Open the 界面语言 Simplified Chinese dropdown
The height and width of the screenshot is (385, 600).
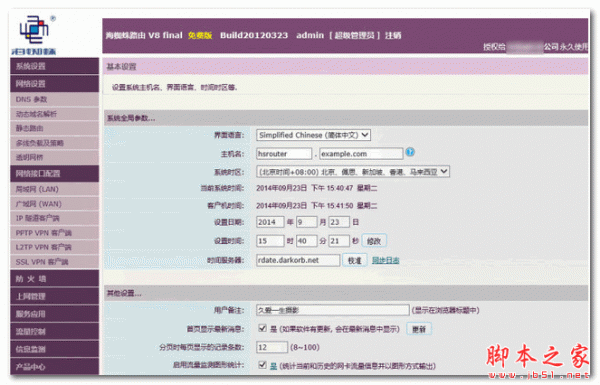tap(313, 135)
